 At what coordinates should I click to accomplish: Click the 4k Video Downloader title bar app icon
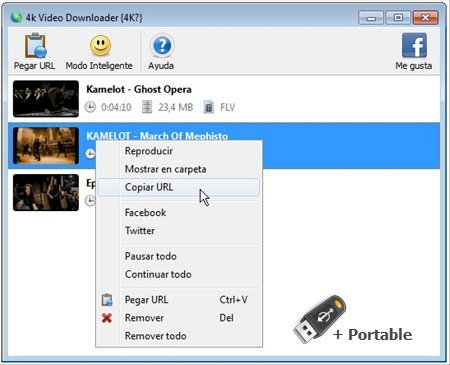(x=16, y=17)
